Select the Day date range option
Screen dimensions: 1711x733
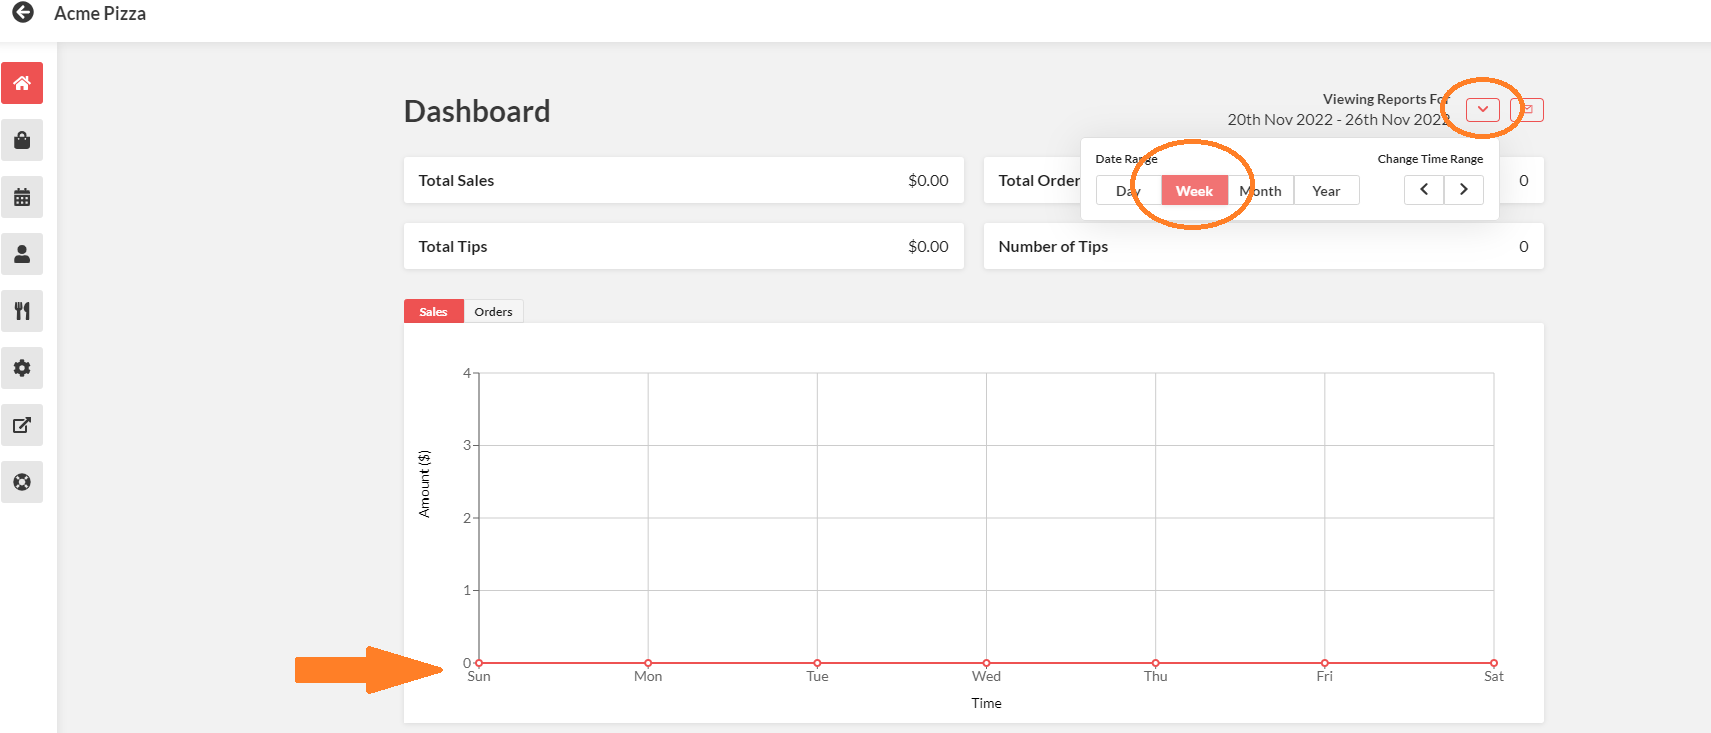tap(1128, 191)
